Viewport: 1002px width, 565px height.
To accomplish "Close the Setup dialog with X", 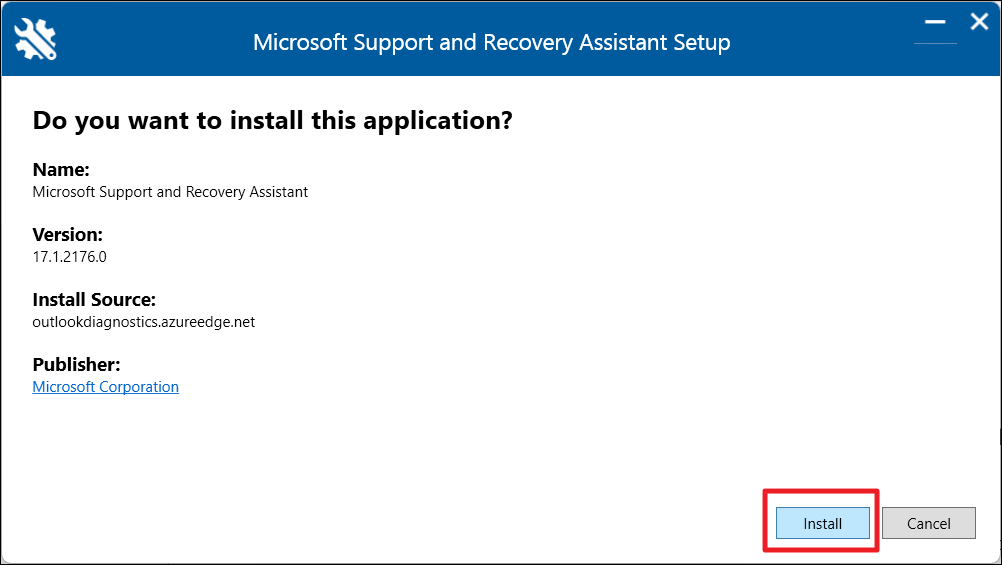I will [979, 21].
